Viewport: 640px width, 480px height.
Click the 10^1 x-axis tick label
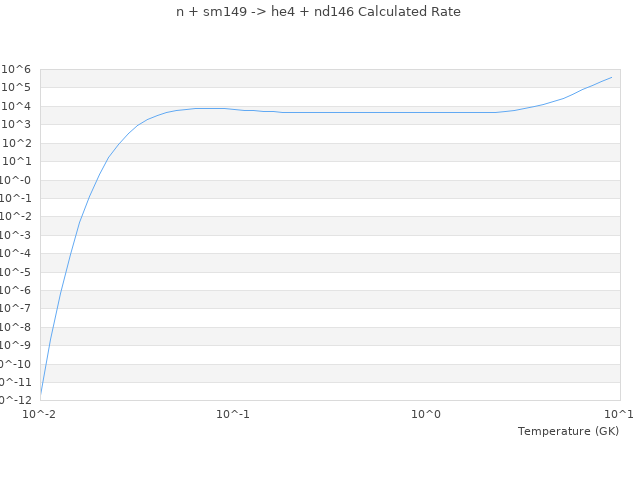(619, 414)
